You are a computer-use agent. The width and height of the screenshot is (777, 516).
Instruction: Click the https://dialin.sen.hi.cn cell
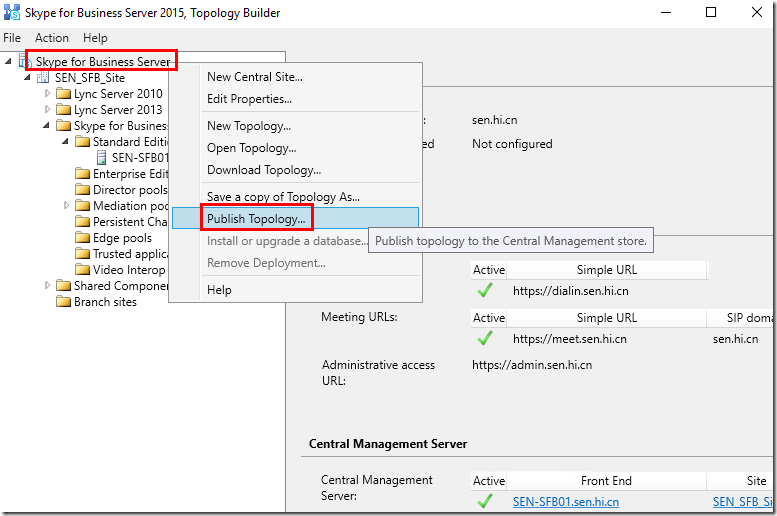[570, 291]
